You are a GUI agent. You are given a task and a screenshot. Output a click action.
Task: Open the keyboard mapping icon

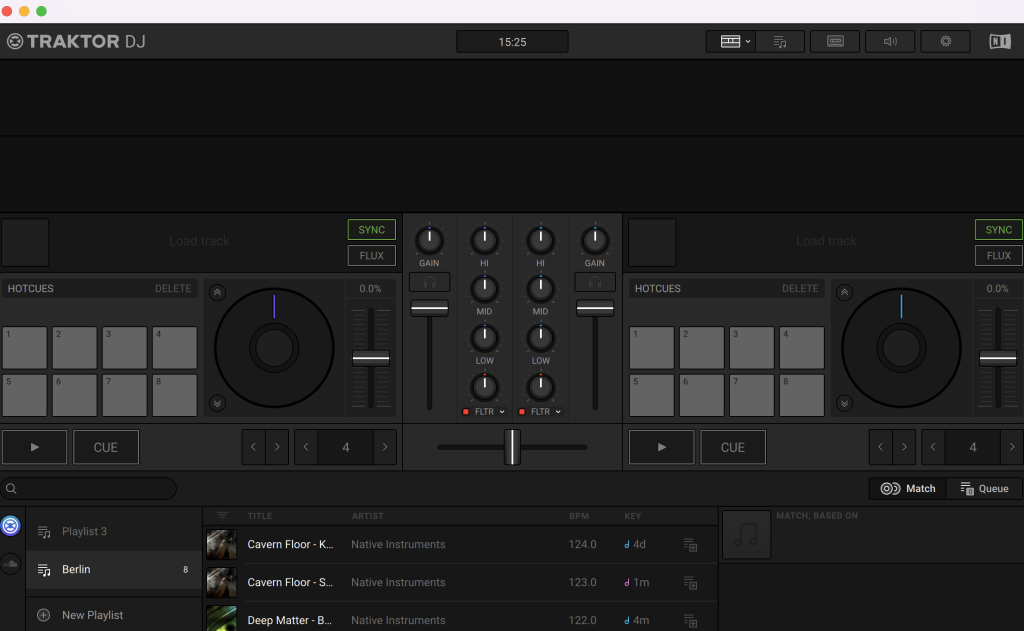click(x=835, y=41)
